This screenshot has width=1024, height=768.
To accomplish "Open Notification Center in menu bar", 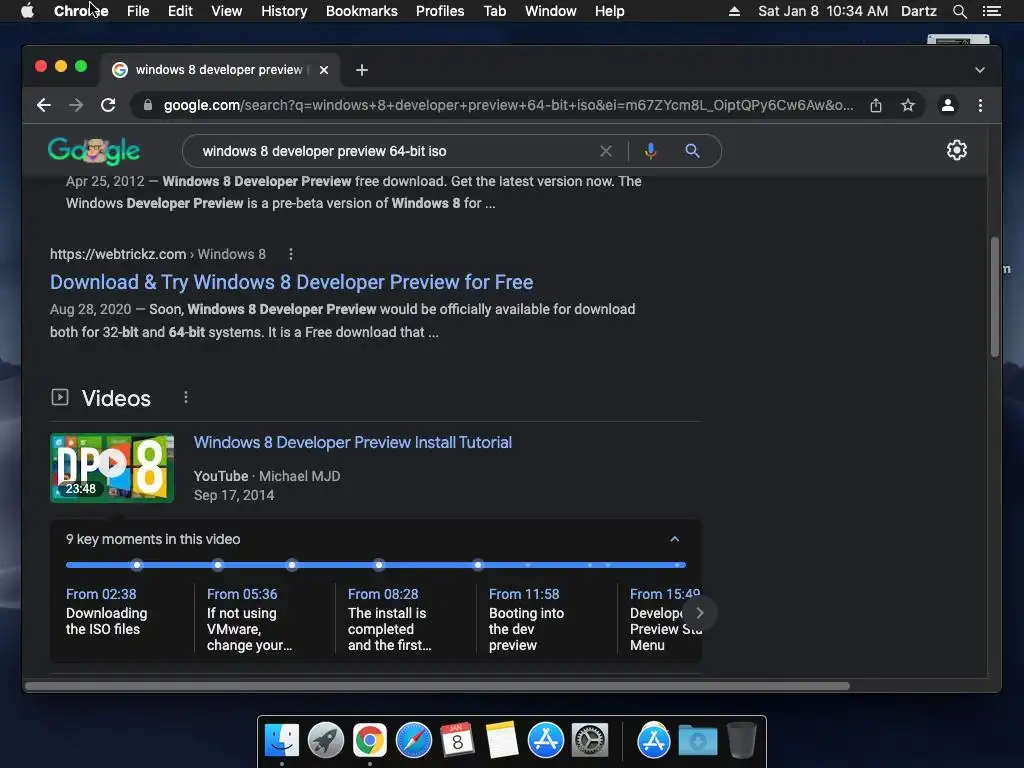I will click(991, 11).
